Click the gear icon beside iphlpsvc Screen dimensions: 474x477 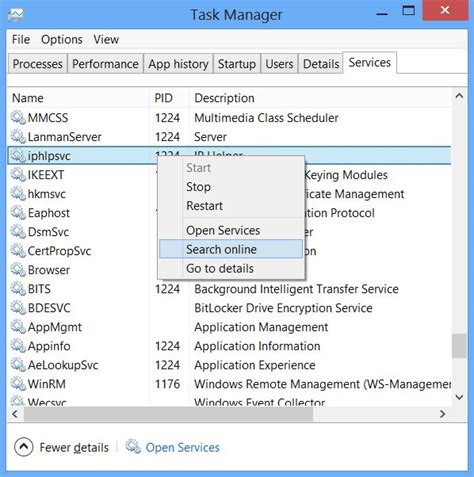(18, 156)
